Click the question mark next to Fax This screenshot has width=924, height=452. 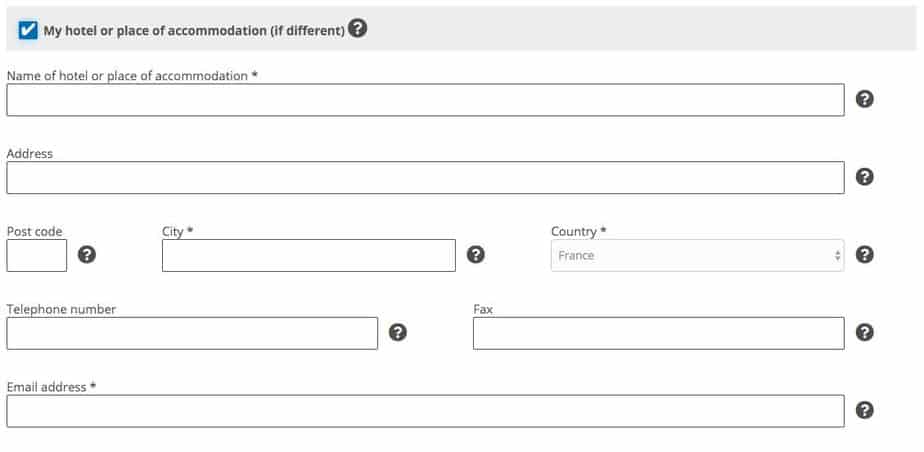pos(865,333)
